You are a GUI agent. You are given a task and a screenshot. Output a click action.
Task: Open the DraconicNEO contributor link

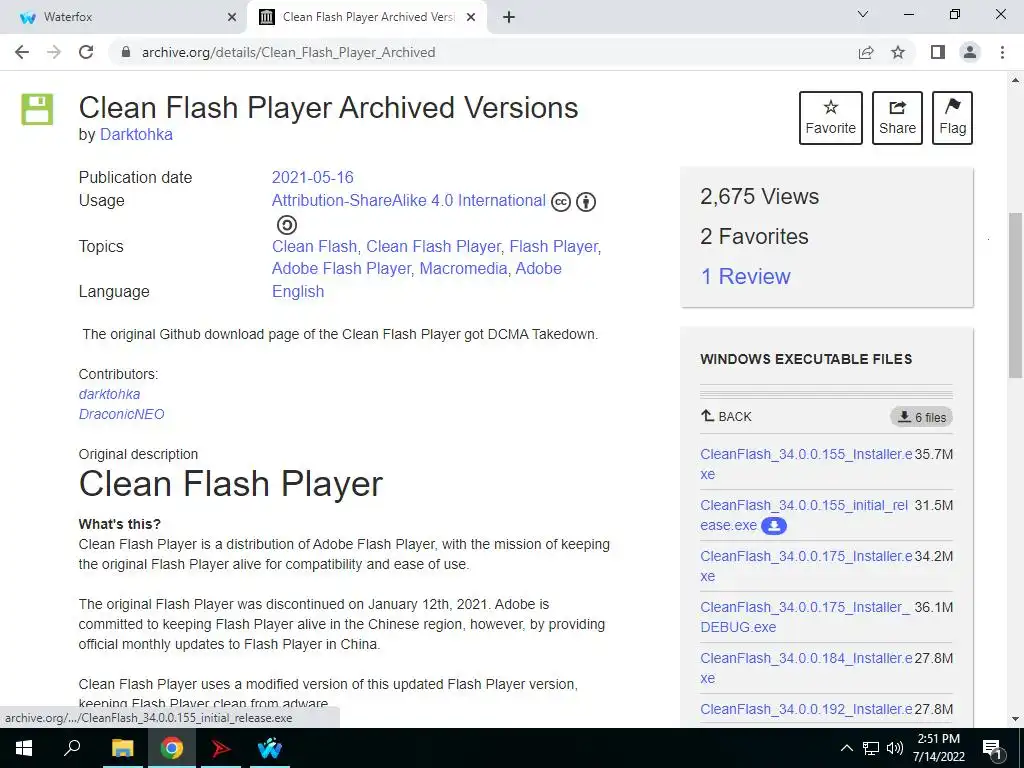[121, 414]
